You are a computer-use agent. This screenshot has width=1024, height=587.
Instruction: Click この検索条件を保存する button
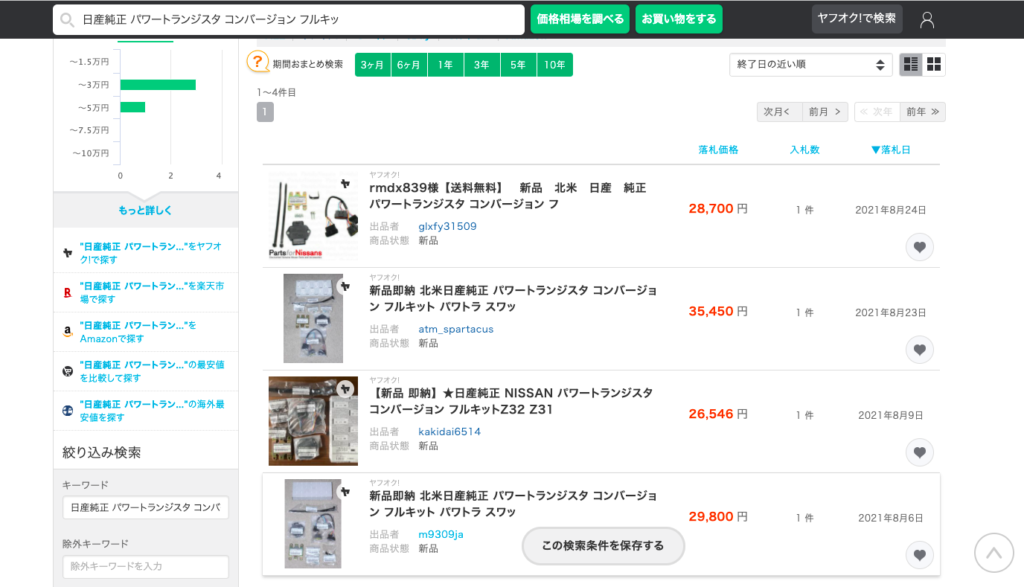pos(603,546)
